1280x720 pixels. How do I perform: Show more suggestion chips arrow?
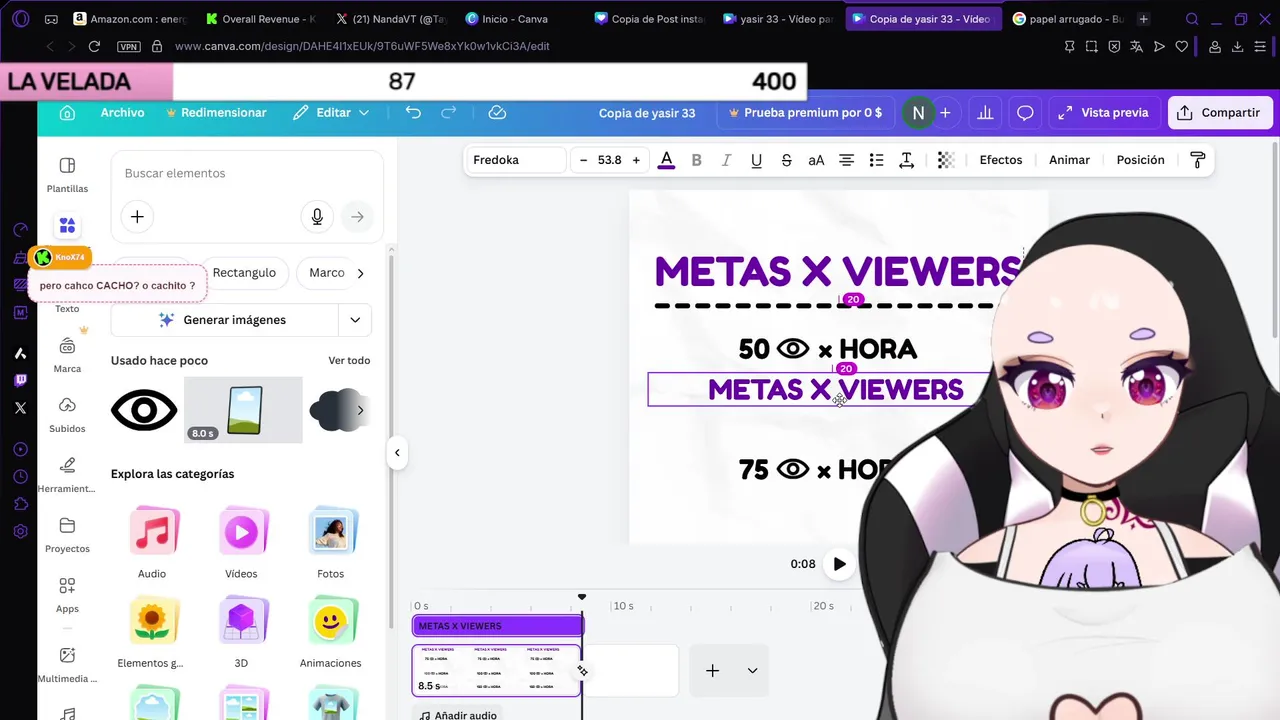pos(361,273)
